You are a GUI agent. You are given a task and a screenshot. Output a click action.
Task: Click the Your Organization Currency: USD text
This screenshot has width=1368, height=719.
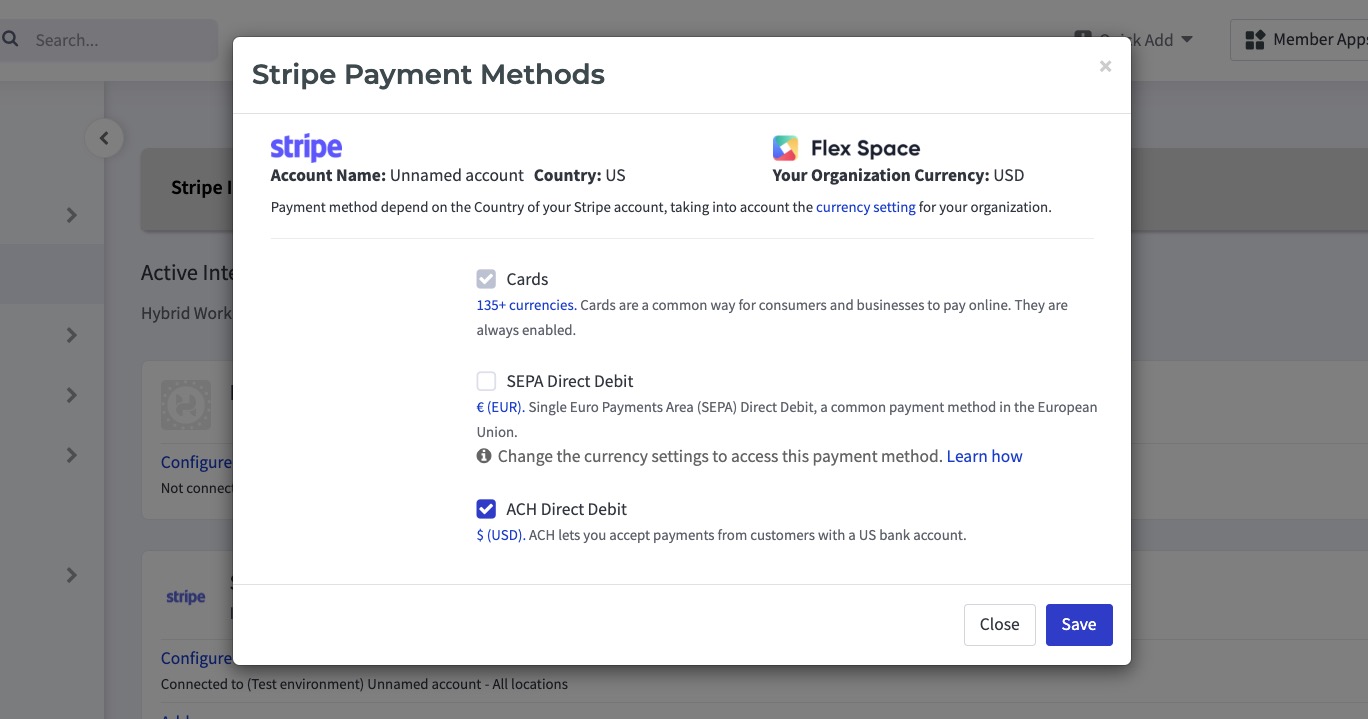(899, 175)
